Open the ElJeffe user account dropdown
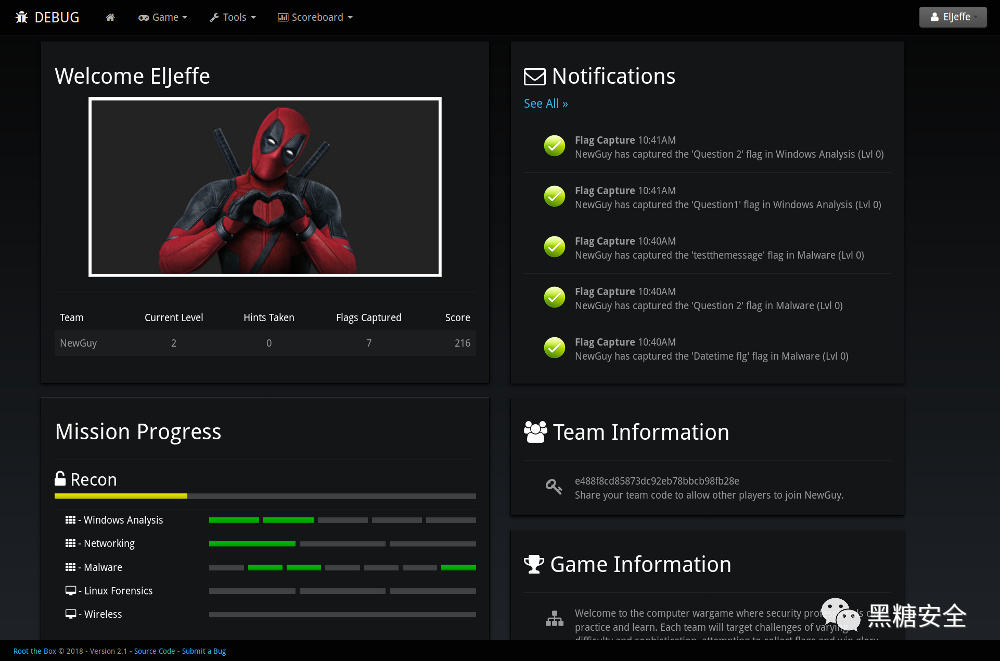Image resolution: width=1000 pixels, height=661 pixels. (953, 17)
